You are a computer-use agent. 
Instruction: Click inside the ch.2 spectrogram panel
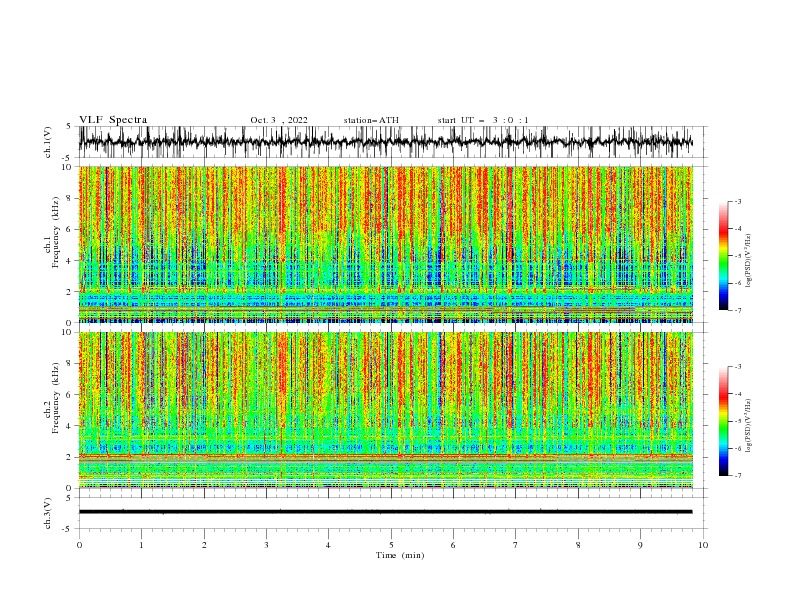tap(386, 410)
